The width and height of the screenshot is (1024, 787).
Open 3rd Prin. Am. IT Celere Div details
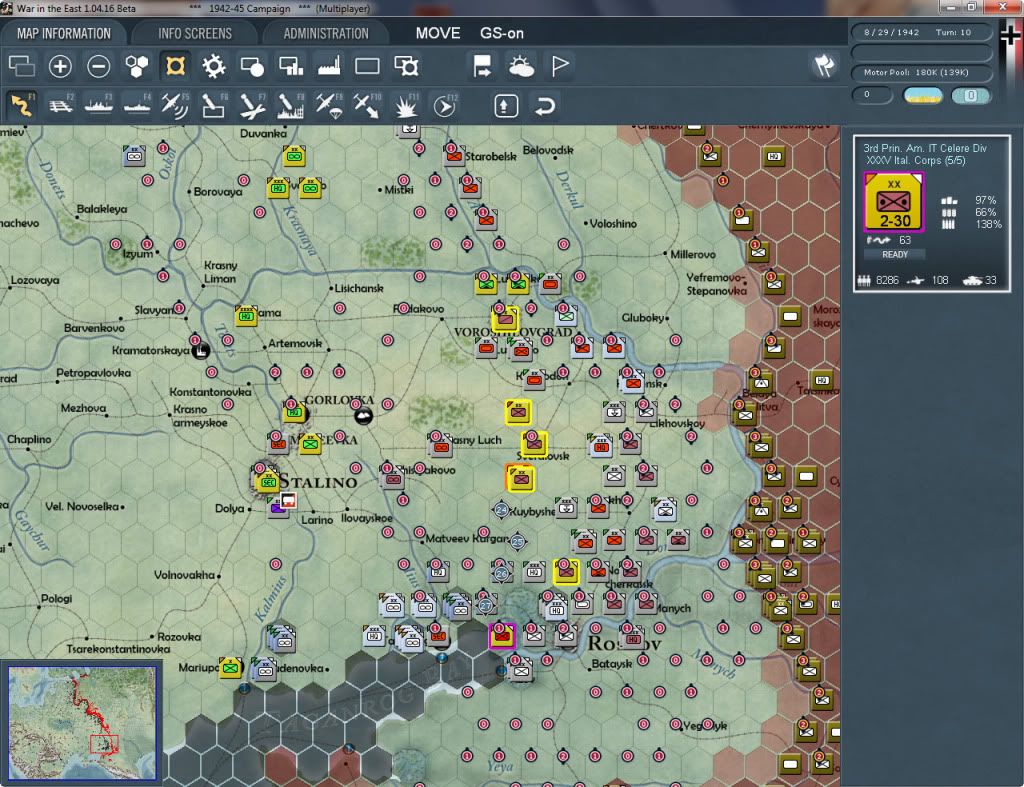[x=924, y=148]
